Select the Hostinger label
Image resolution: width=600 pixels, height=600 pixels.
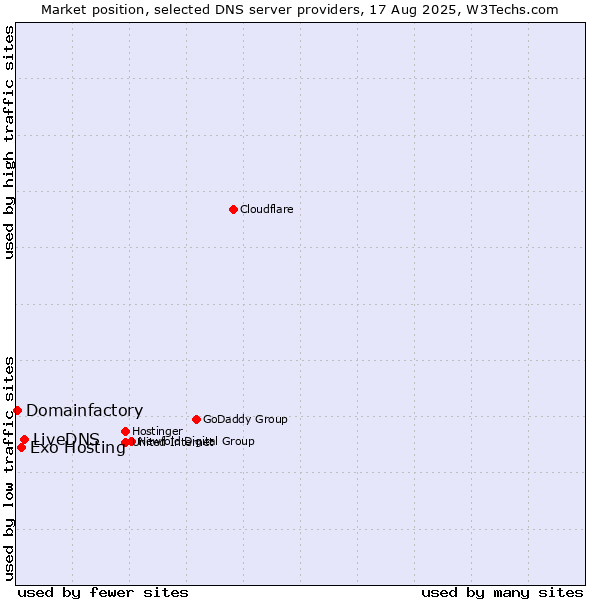point(157,431)
